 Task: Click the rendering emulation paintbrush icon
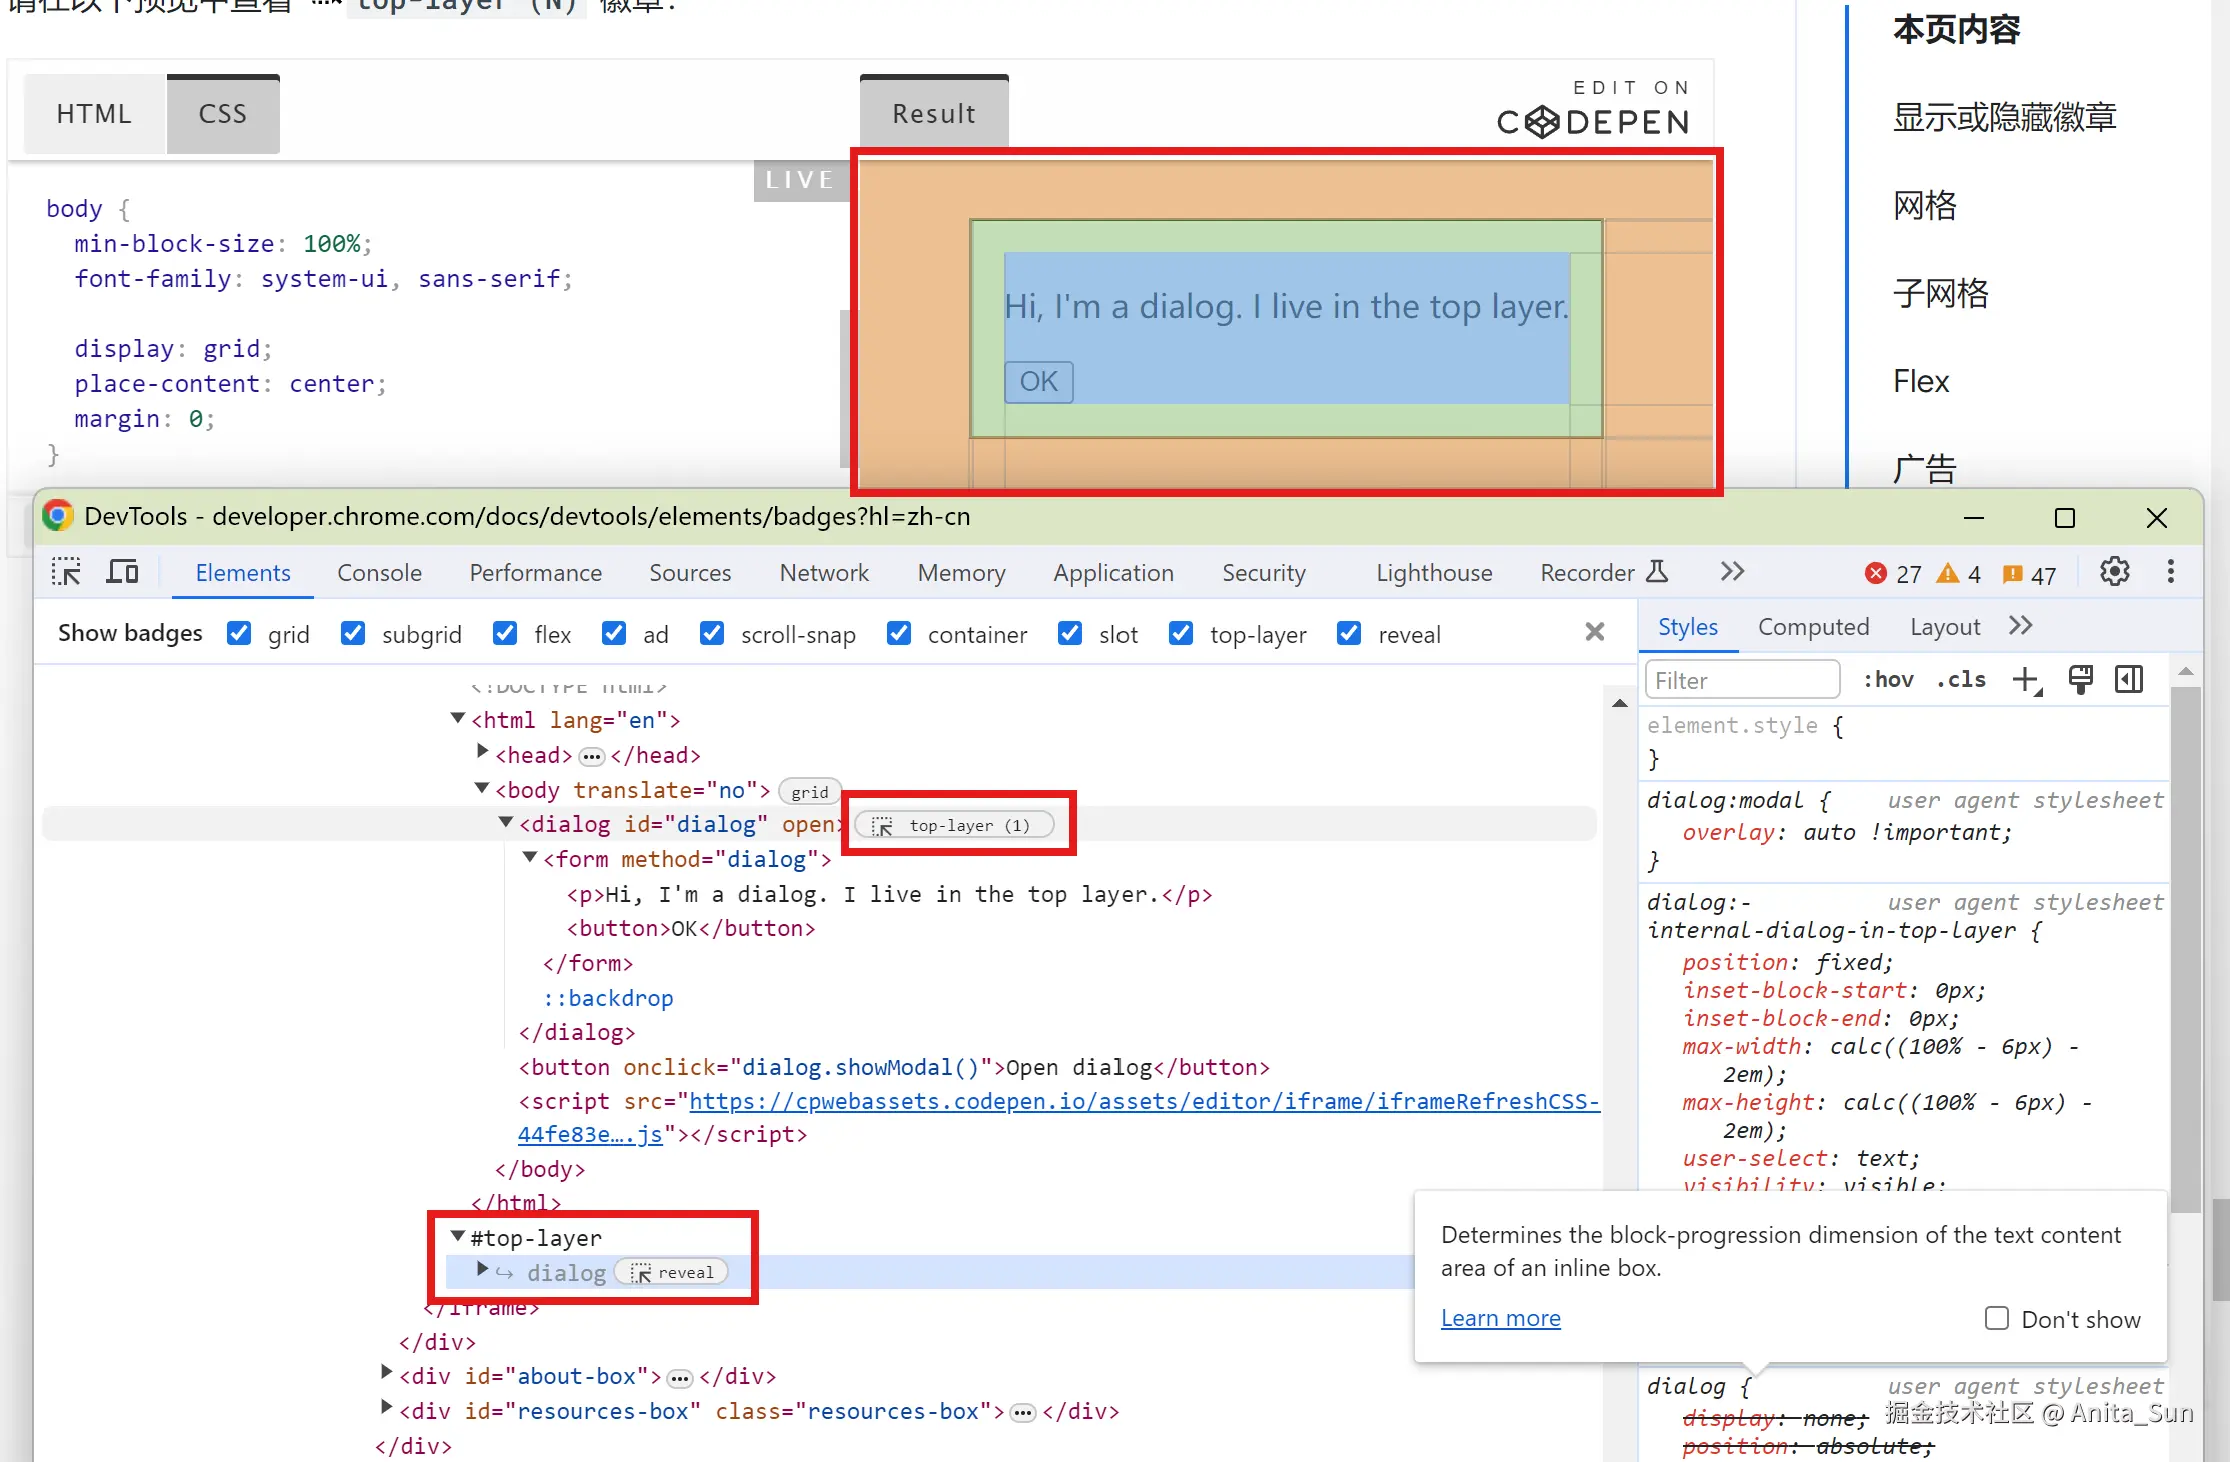click(2080, 680)
